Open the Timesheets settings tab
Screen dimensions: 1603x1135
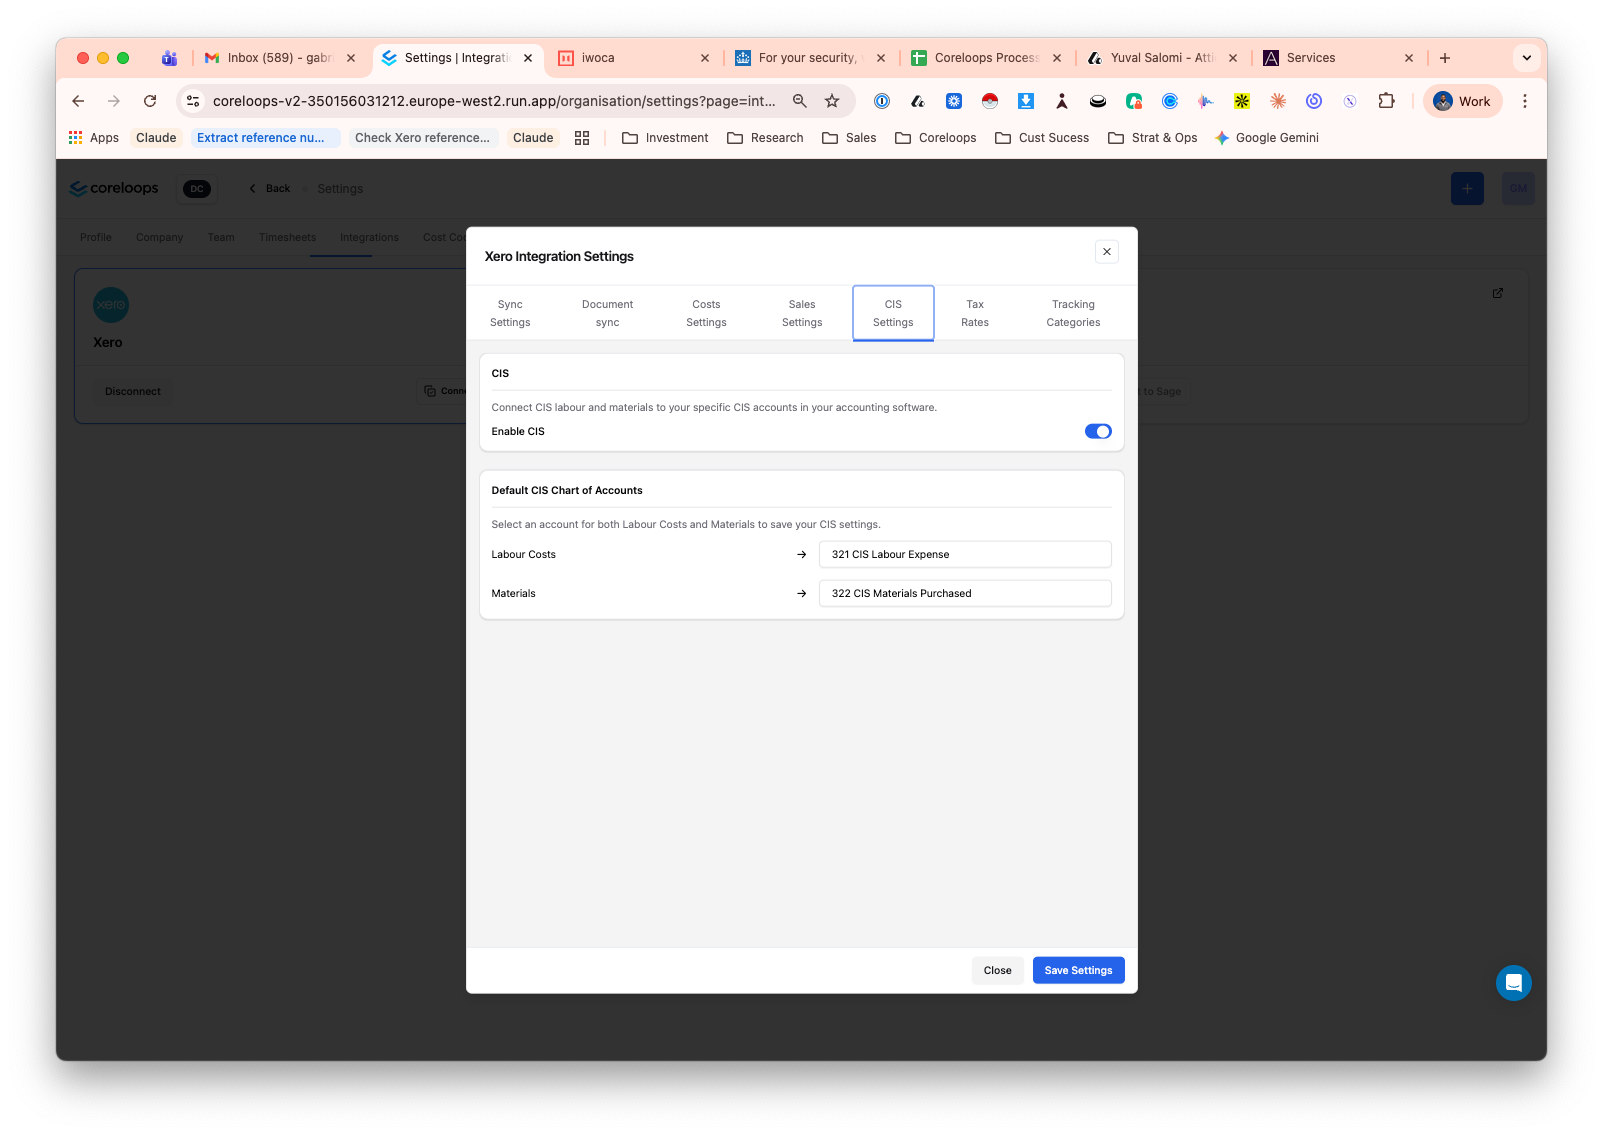pyautogui.click(x=287, y=238)
